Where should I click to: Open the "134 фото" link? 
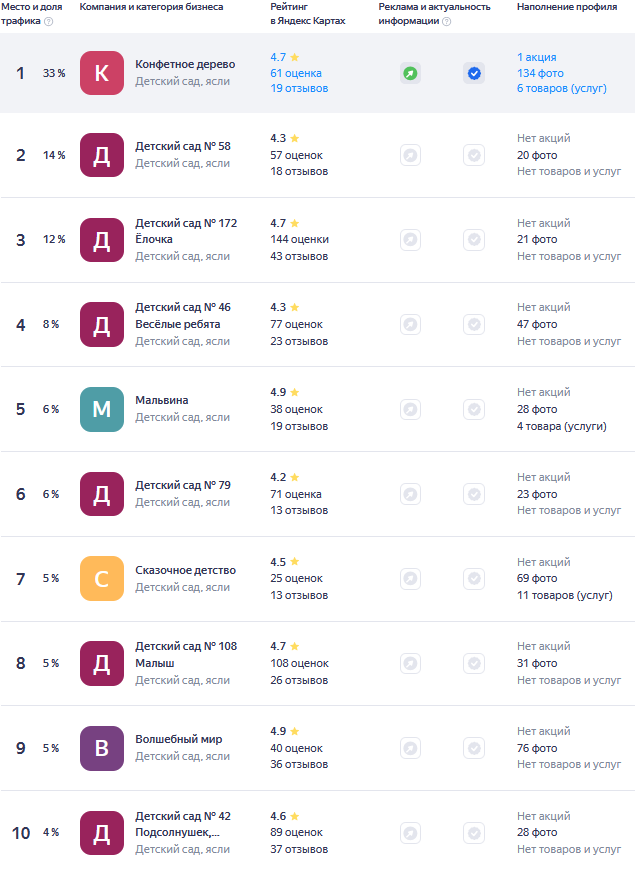(540, 73)
